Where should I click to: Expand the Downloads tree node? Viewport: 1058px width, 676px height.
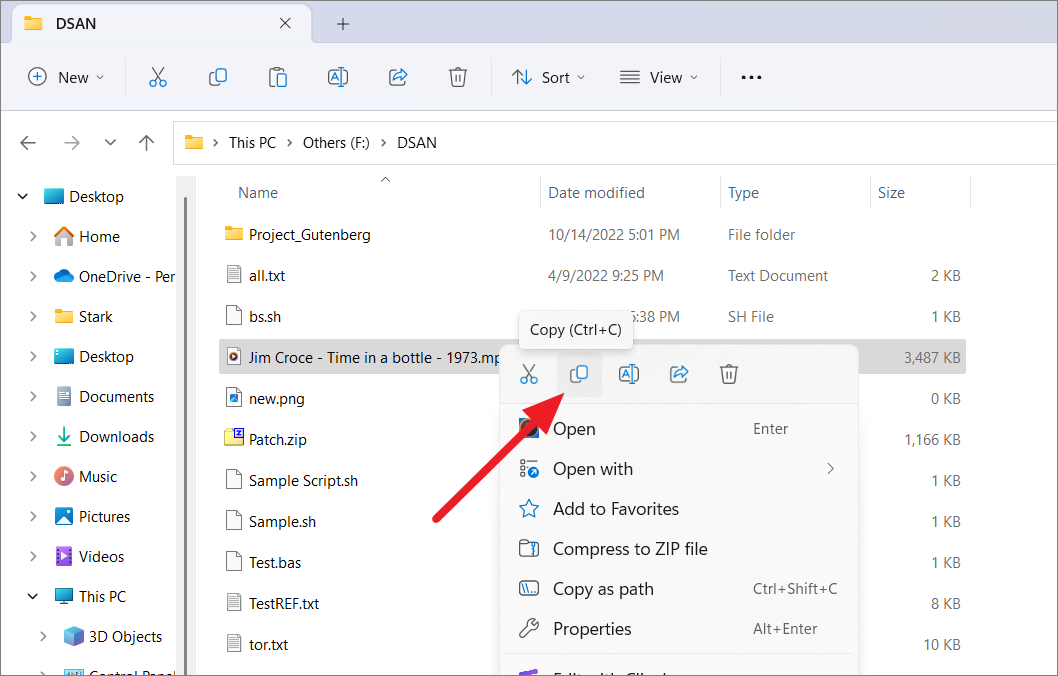pos(33,436)
